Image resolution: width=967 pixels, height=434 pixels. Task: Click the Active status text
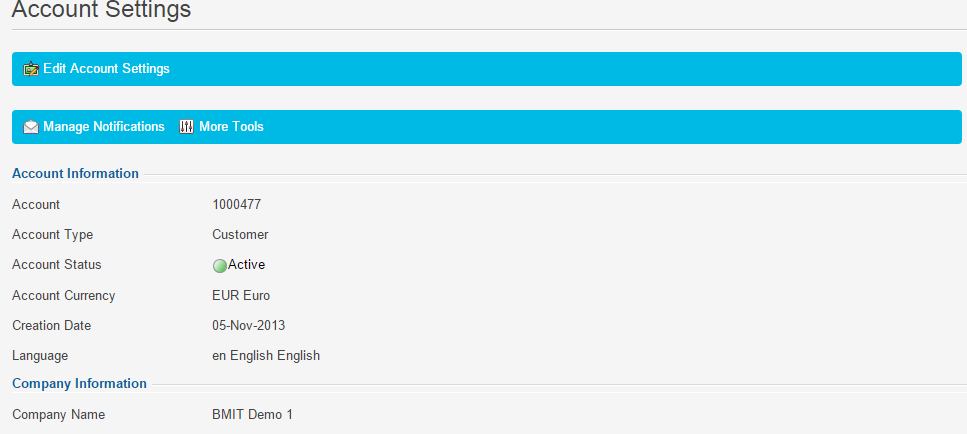[247, 264]
